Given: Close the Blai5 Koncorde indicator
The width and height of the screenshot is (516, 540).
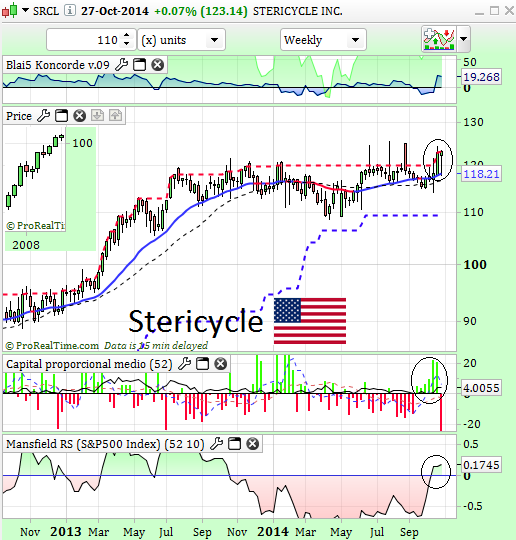Looking at the screenshot, I should pos(158,64).
